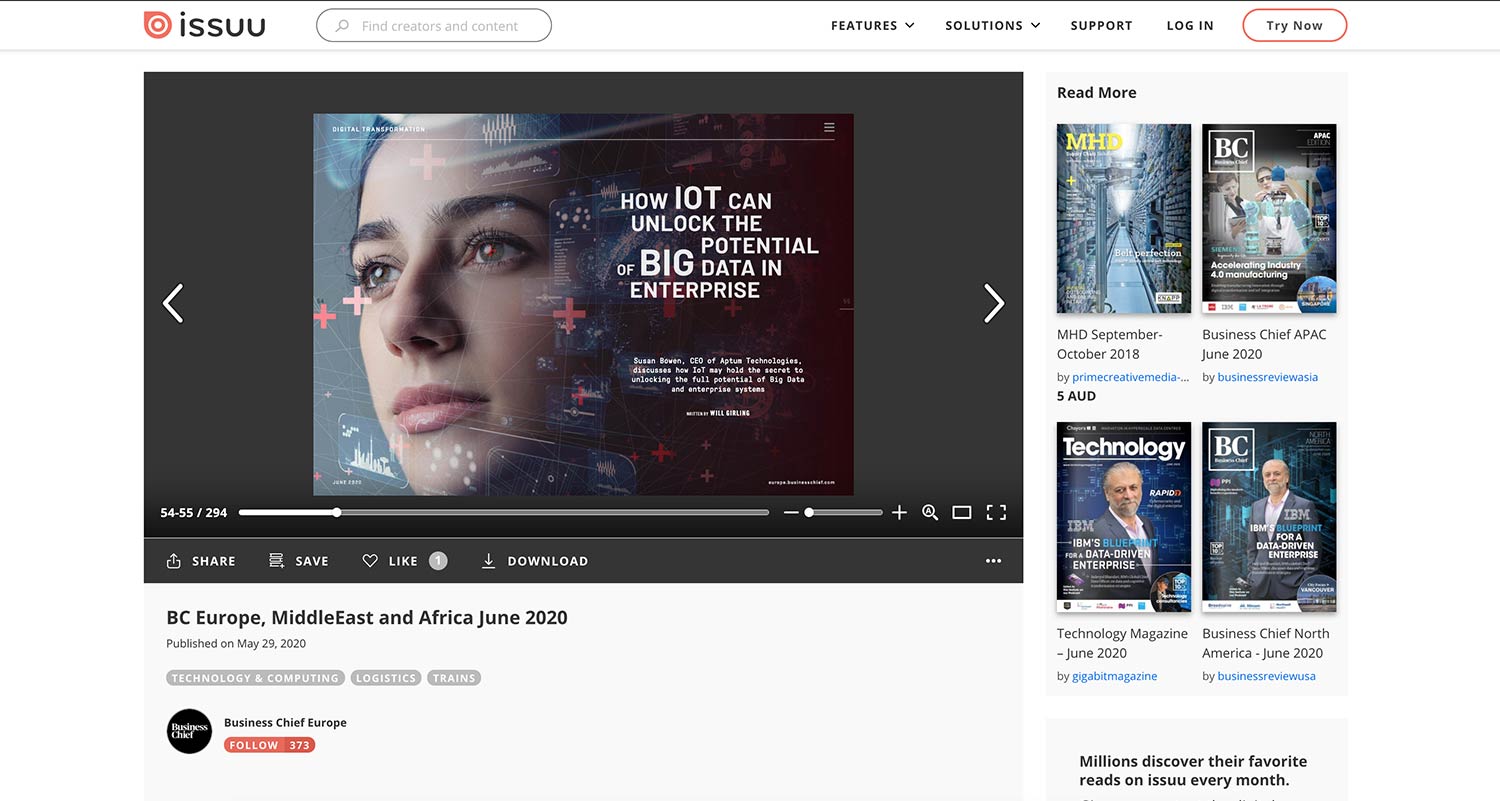Click the zoom out minus icon
Viewport: 1500px width, 801px height.
[791, 512]
